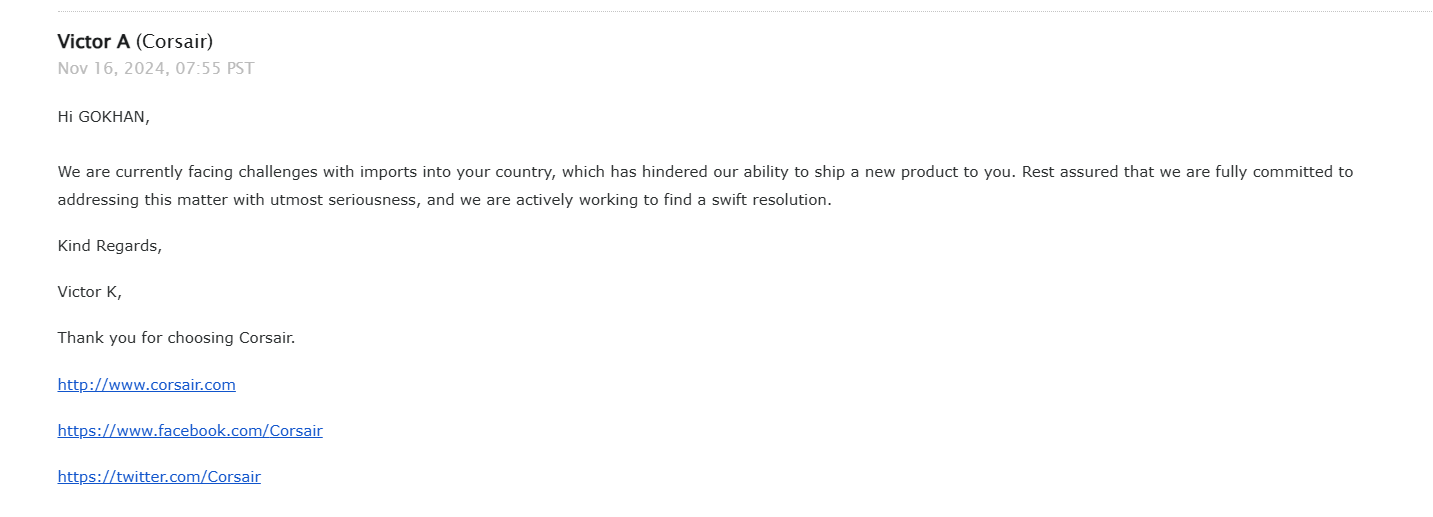The height and width of the screenshot is (517, 1433).
Task: Open the Corsair Facebook page link
Action: (x=190, y=430)
